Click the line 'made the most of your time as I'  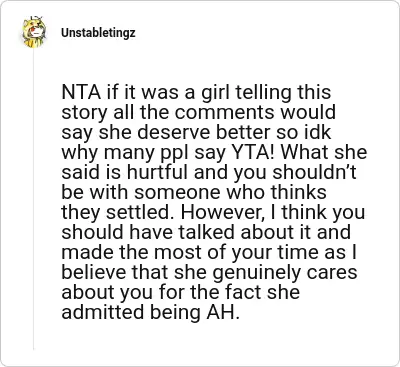[209, 252]
